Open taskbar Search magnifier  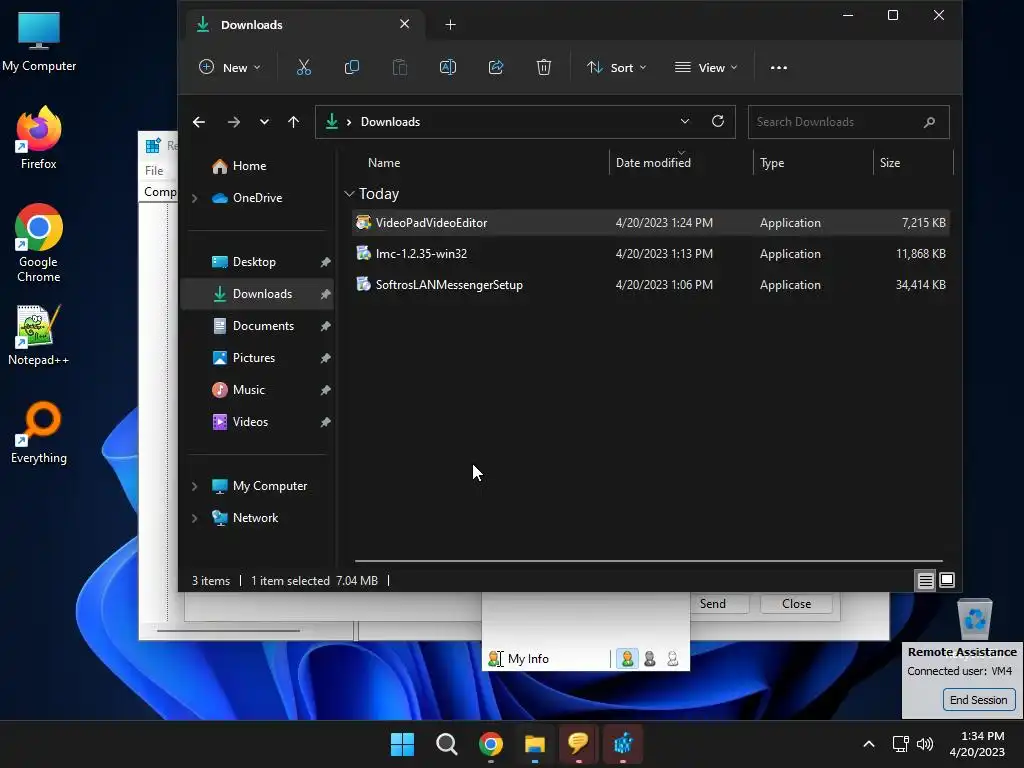(x=447, y=744)
